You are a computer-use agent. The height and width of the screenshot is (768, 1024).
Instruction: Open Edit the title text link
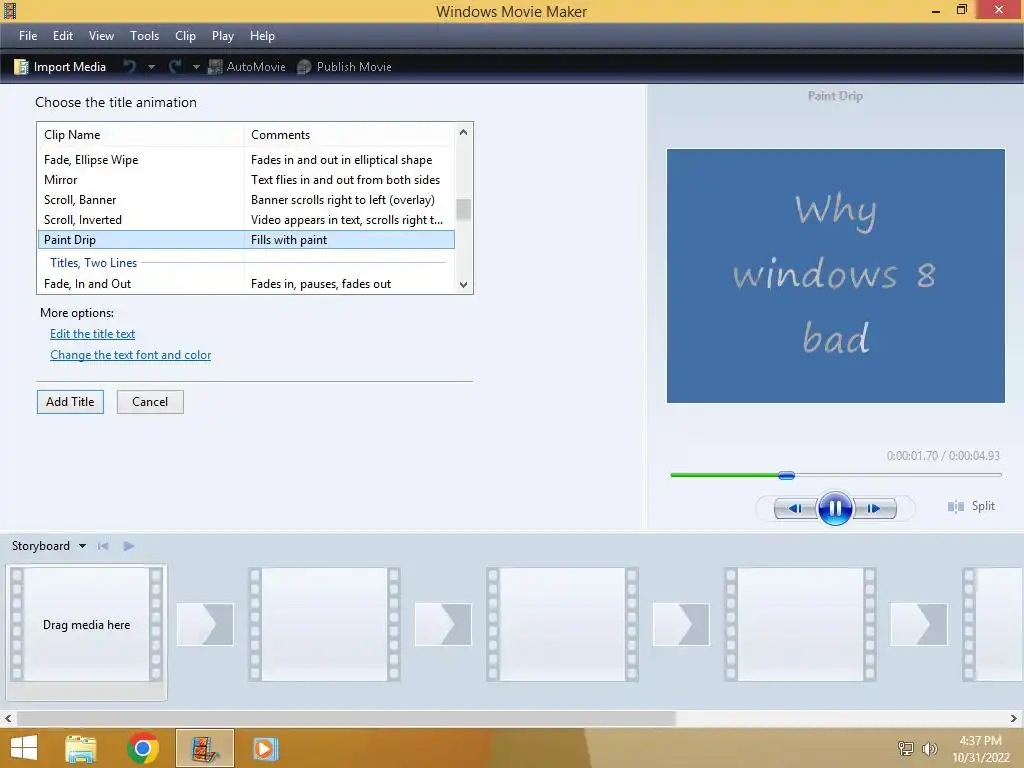[x=93, y=334]
